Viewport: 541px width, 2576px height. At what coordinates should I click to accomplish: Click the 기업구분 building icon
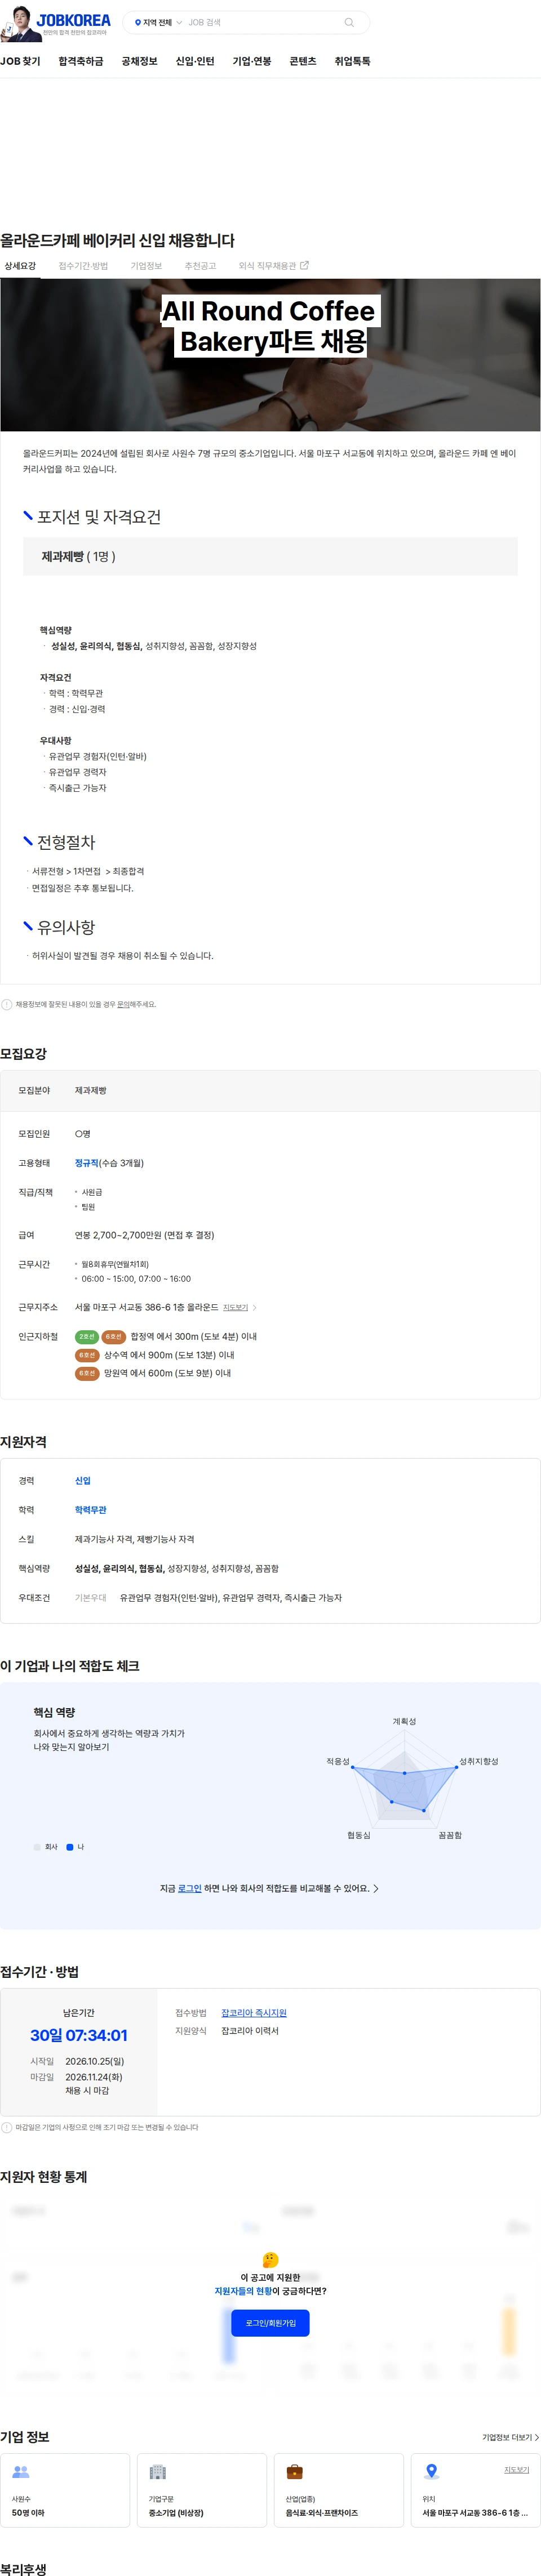point(157,2472)
